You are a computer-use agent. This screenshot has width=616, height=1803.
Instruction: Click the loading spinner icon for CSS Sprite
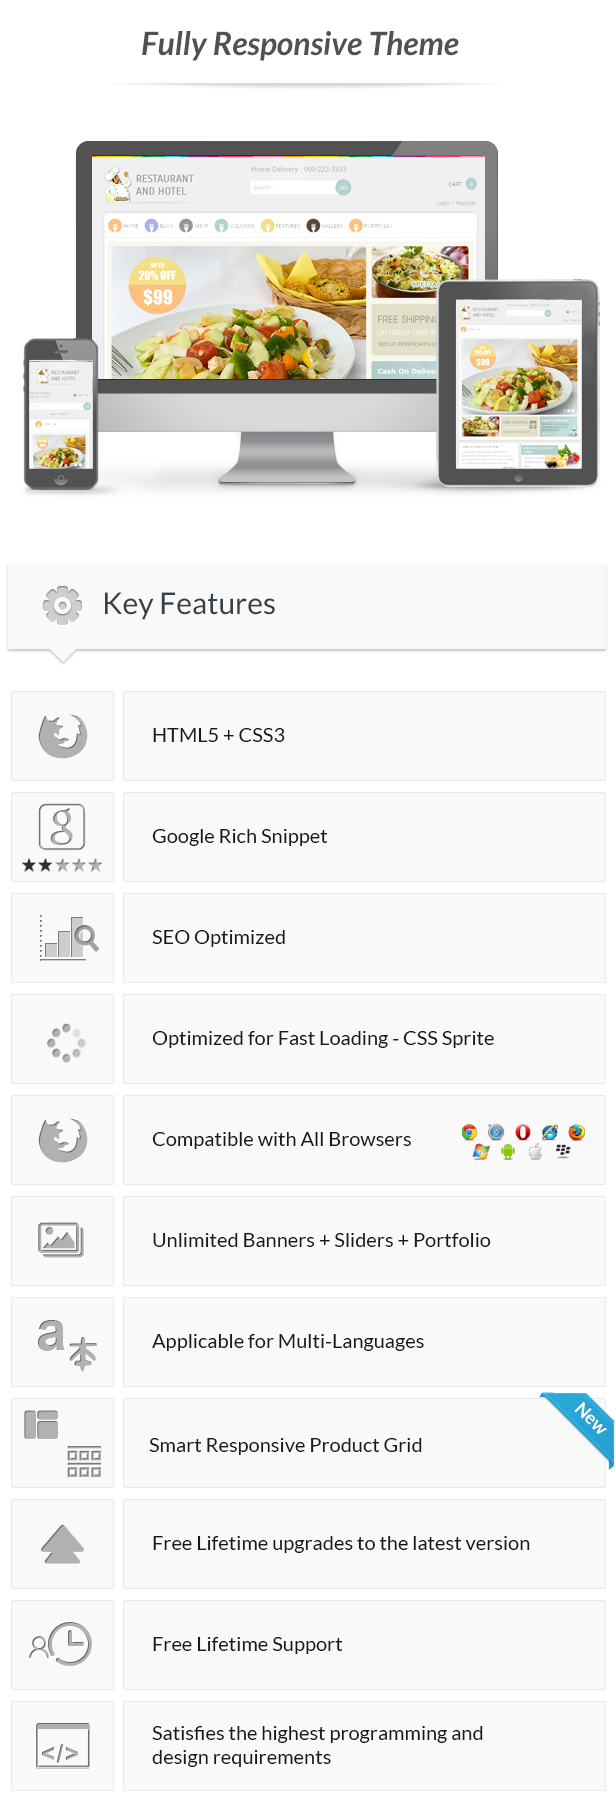(x=66, y=1042)
